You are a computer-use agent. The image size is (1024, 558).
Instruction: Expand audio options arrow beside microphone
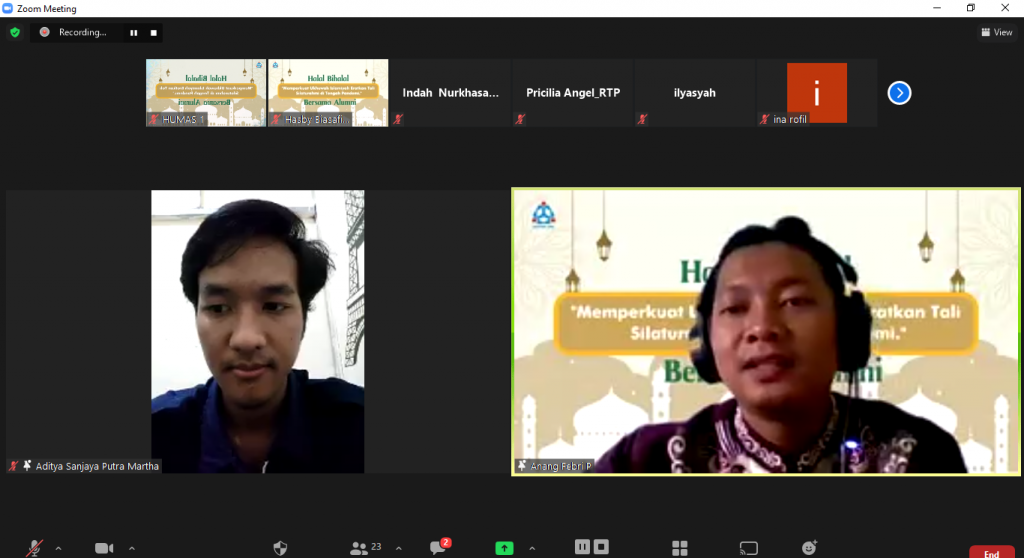pyautogui.click(x=58, y=548)
